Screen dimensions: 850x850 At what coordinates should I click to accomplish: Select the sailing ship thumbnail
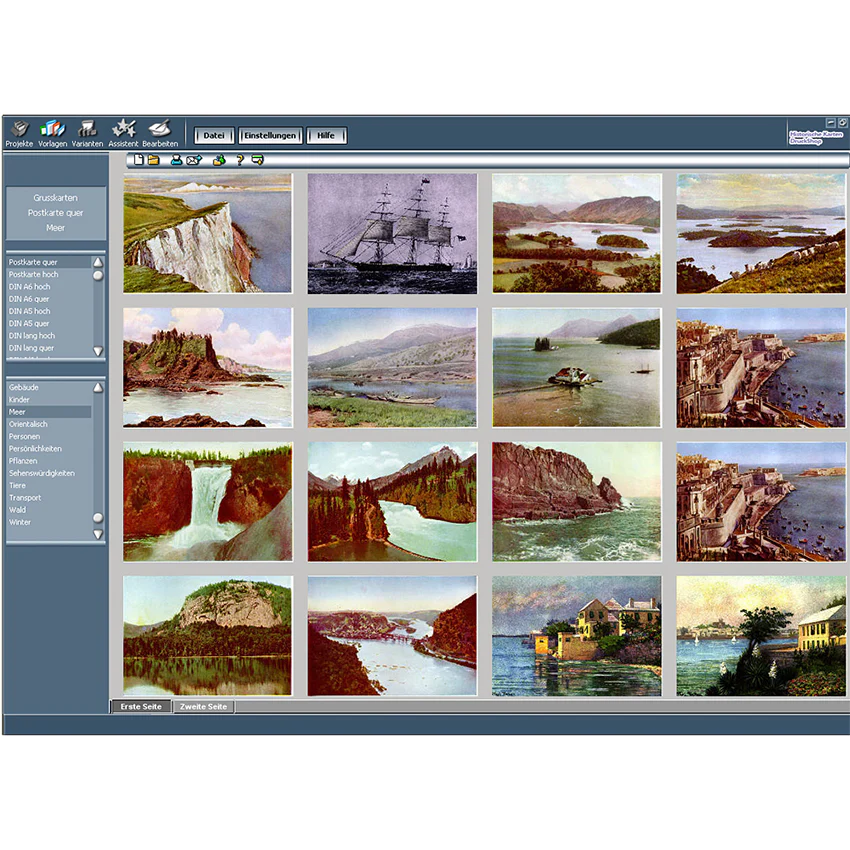[392, 234]
